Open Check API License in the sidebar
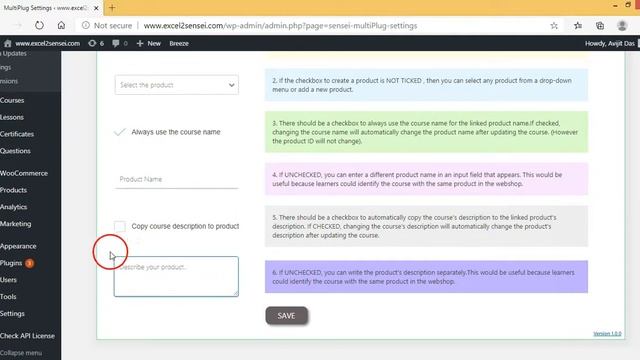Screen dimensions: 640x360 [27, 336]
